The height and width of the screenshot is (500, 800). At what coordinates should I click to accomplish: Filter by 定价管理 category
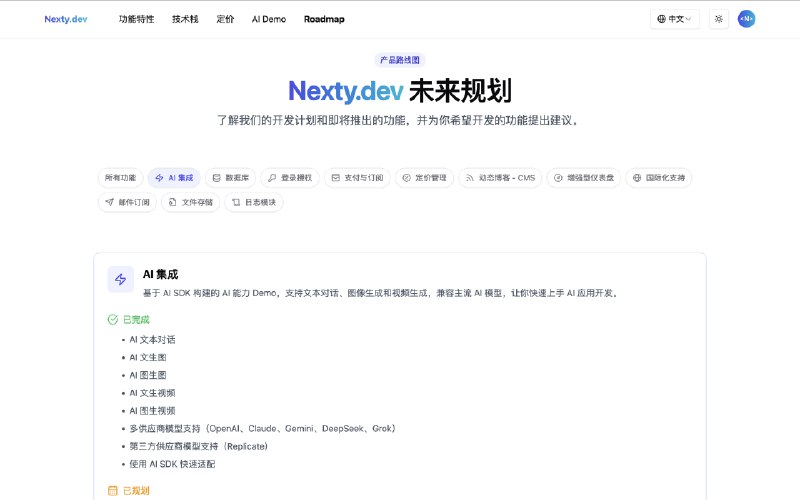pos(424,178)
